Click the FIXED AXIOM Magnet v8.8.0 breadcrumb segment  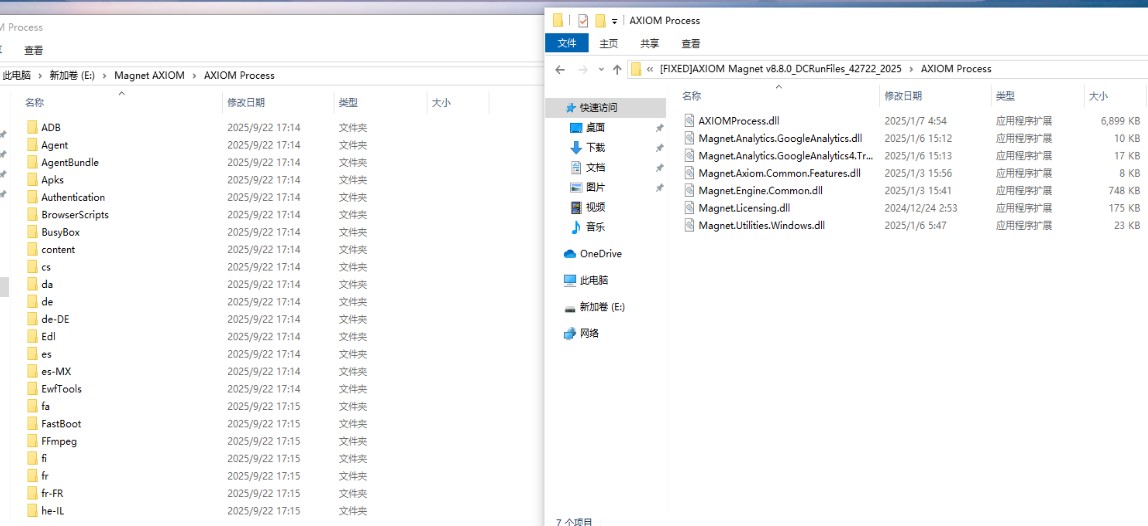780,69
